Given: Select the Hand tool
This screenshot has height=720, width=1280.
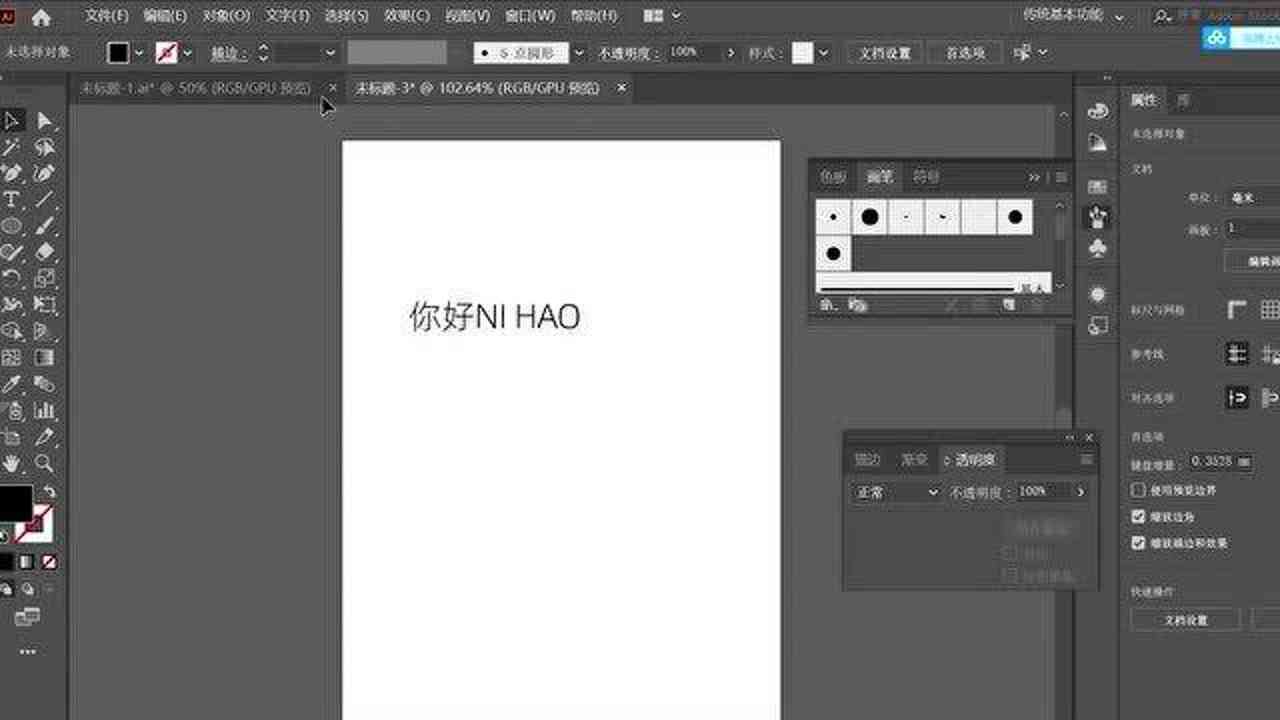Looking at the screenshot, I should 12,463.
